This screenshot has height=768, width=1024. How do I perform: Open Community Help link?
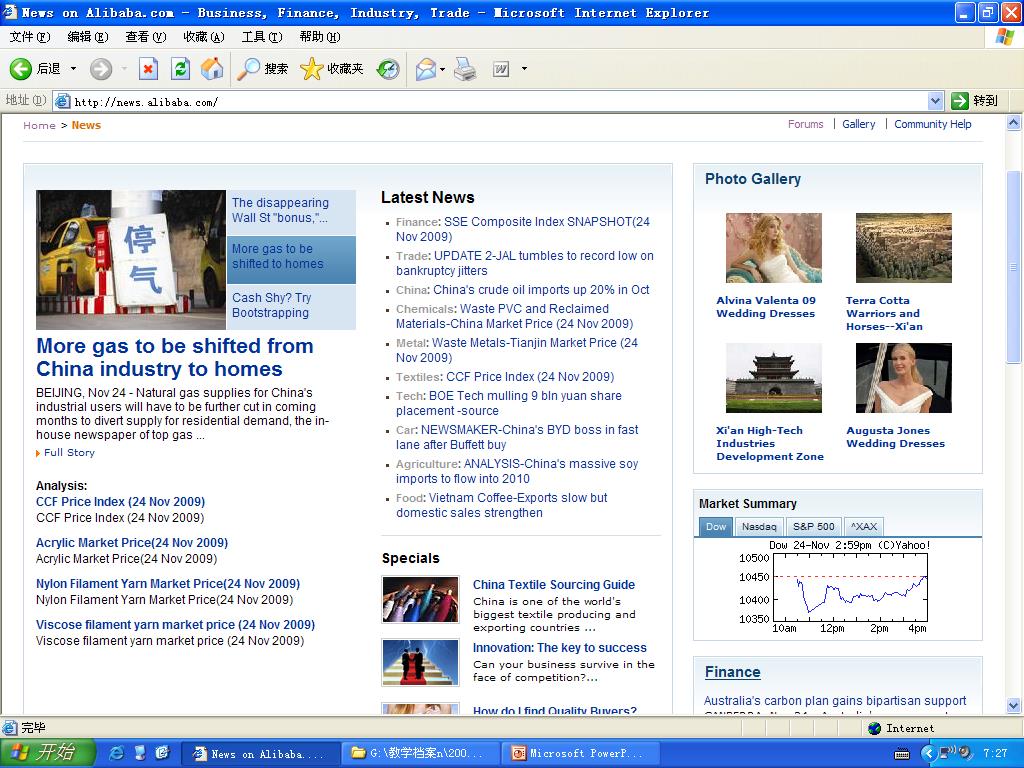point(933,124)
